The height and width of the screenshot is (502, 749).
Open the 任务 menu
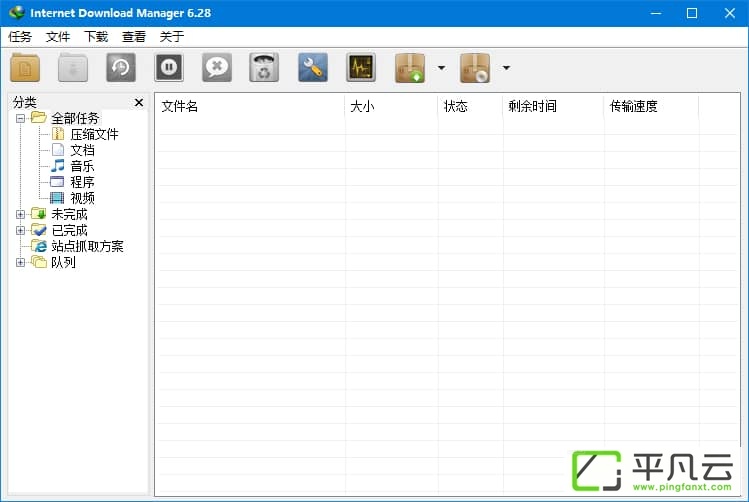point(20,36)
